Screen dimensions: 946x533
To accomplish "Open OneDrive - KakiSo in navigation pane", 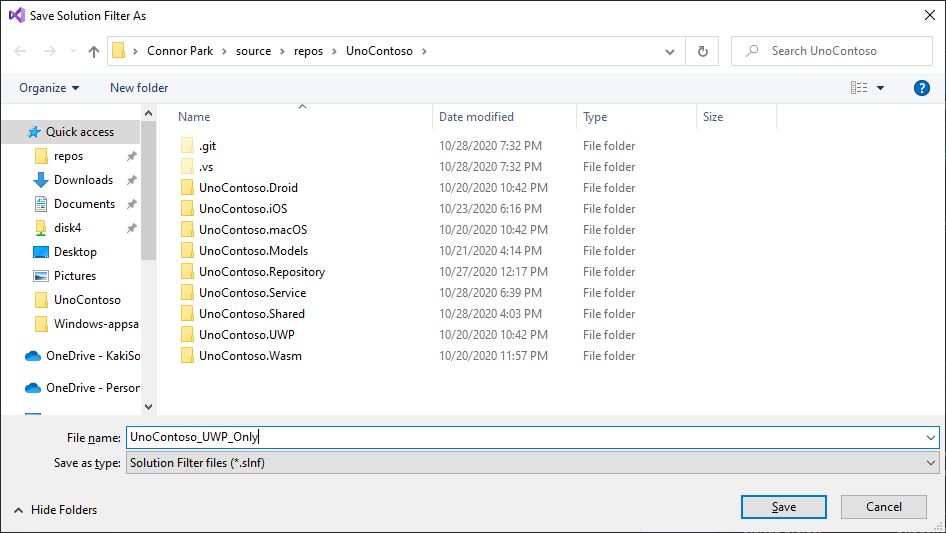I will 93,356.
